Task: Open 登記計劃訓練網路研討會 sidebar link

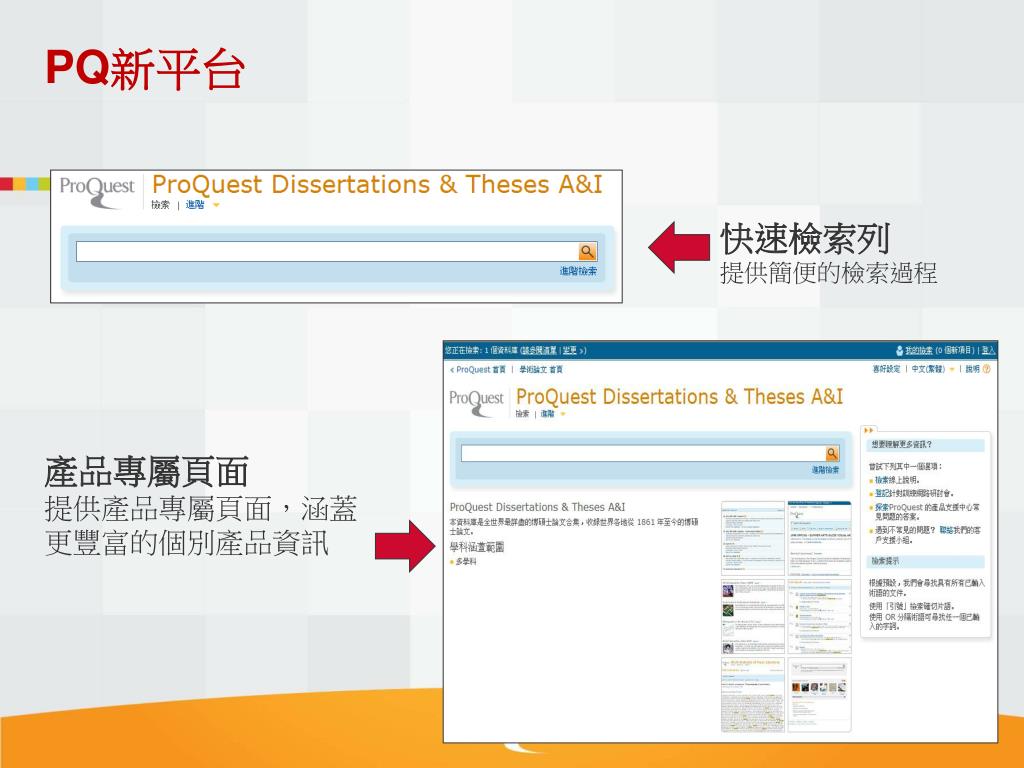Action: pos(914,493)
